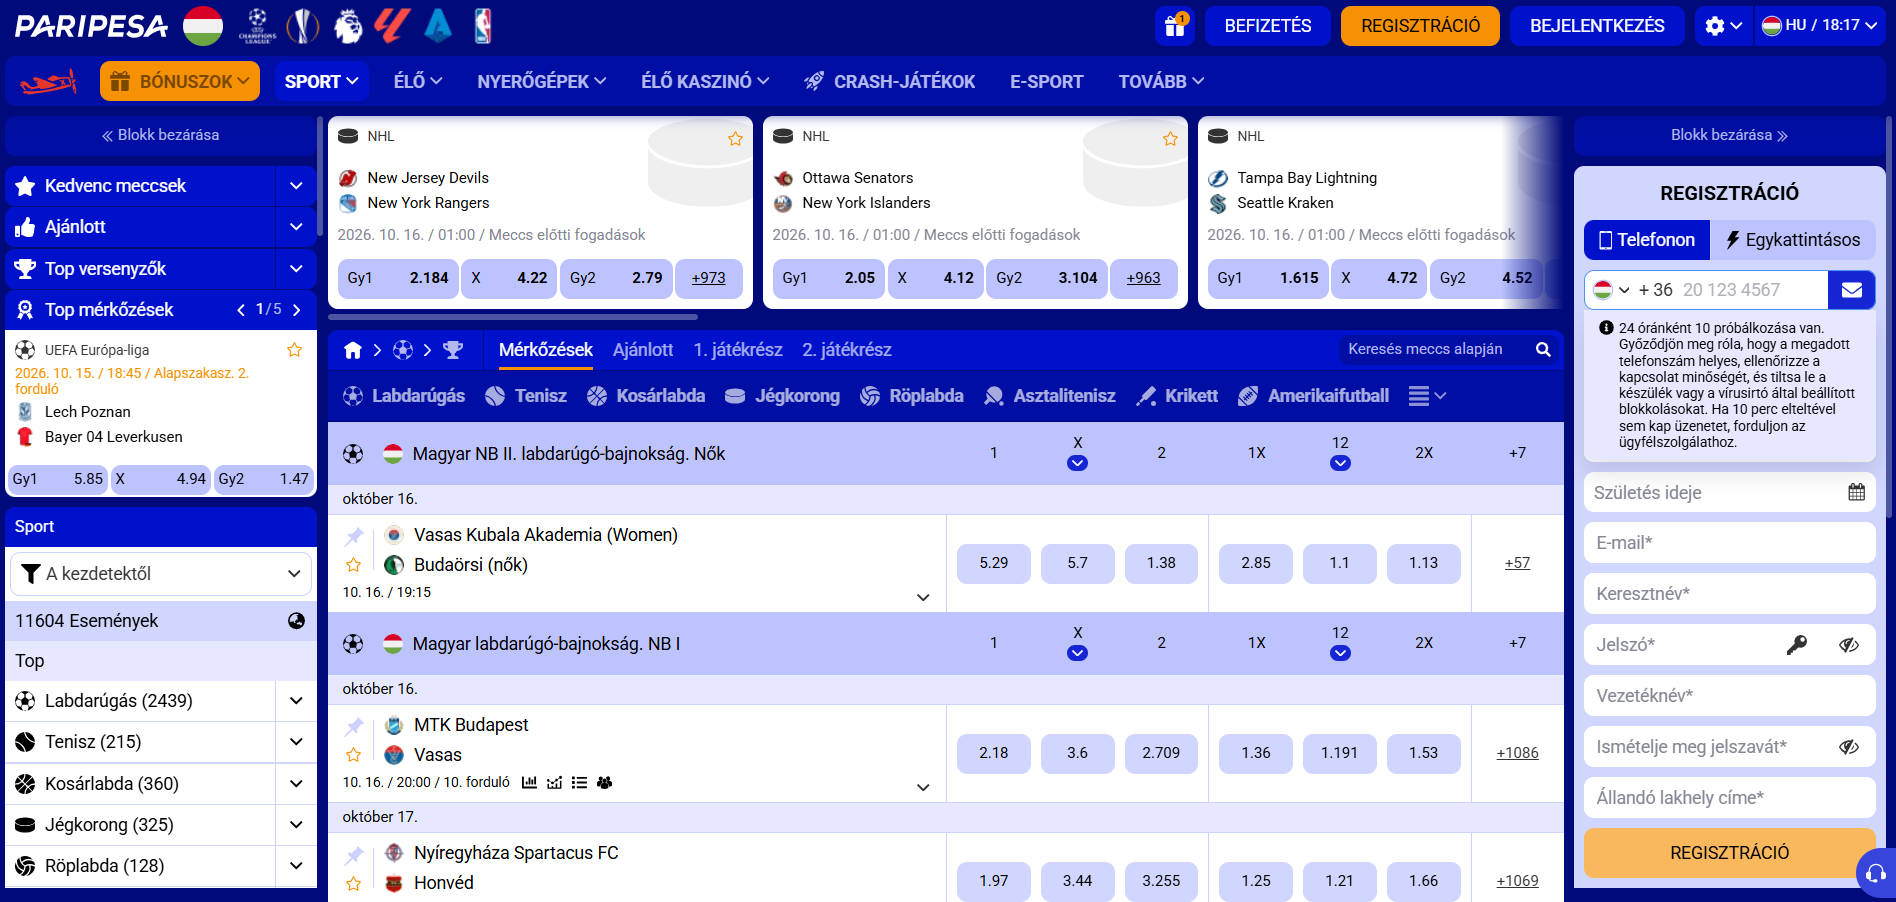Switch to Ajánlott matches tab
This screenshot has width=1896, height=902.
coord(643,350)
